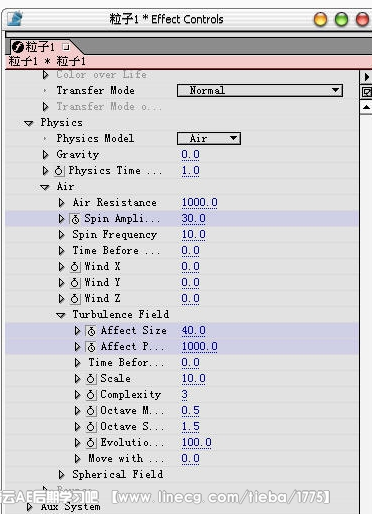Toggle stopwatch for Spin Amplitude
Viewport: 372px width, 514px height.
tap(75, 219)
